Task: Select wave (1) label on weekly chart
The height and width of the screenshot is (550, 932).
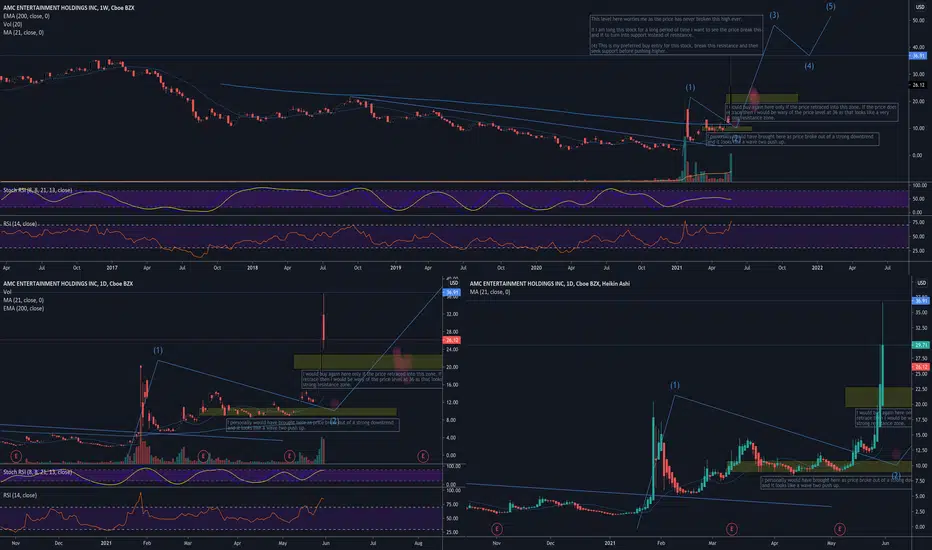Action: tap(690, 87)
